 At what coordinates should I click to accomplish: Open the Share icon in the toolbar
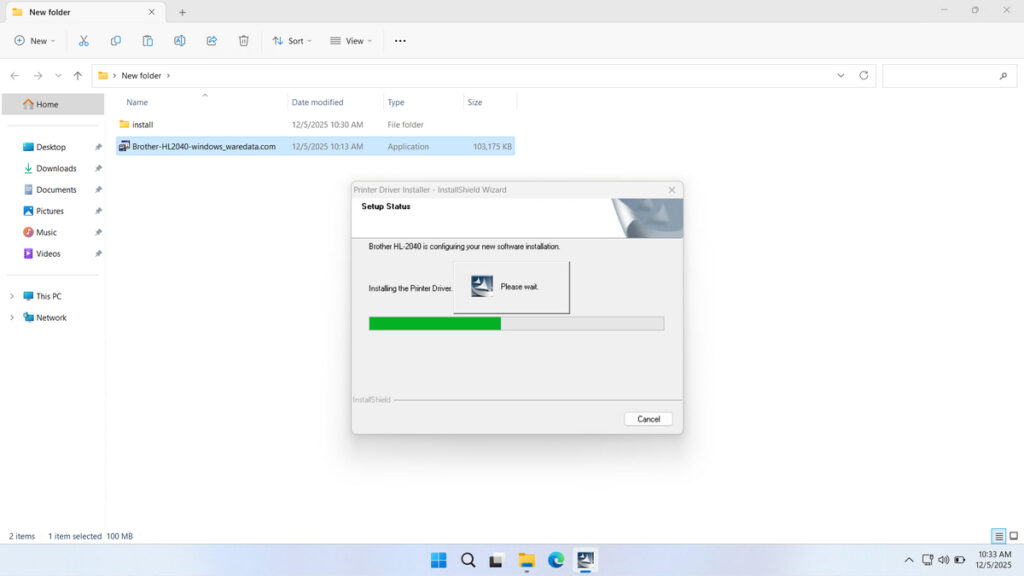pyautogui.click(x=211, y=40)
